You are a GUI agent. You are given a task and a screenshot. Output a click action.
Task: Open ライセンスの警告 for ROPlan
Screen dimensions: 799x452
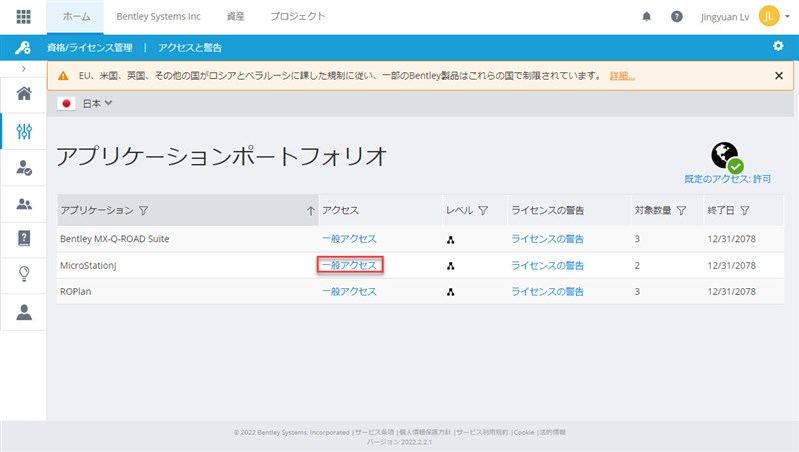[548, 292]
